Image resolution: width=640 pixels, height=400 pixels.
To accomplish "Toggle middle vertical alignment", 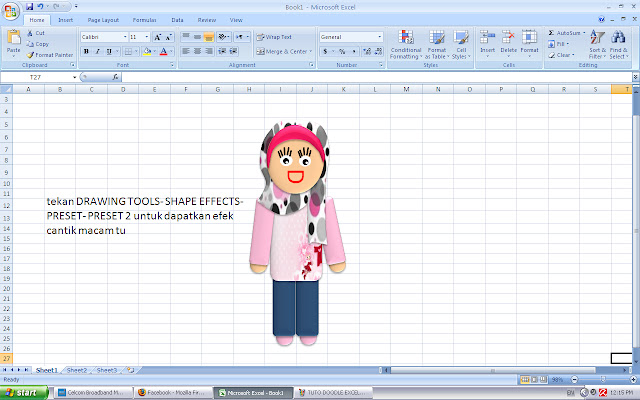I will click(197, 37).
